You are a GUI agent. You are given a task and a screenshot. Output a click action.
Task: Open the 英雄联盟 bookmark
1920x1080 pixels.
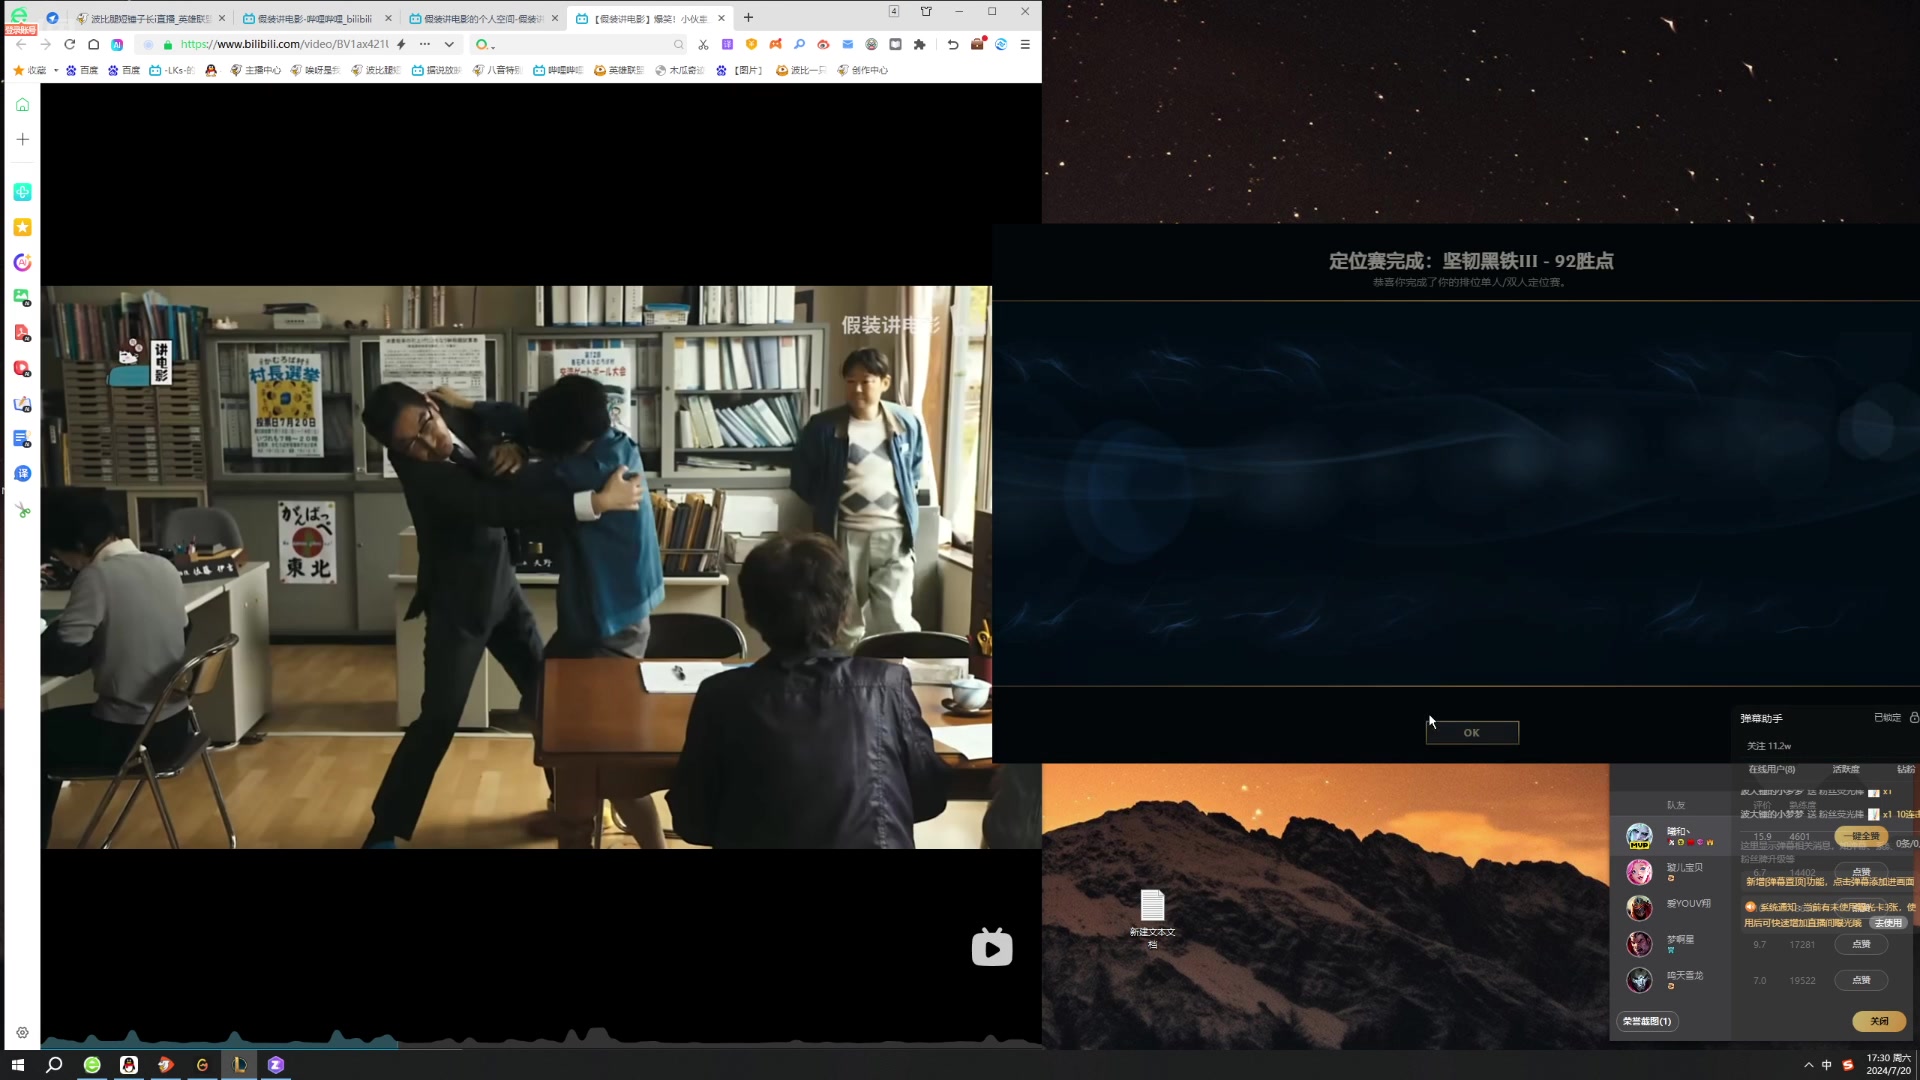tap(619, 70)
